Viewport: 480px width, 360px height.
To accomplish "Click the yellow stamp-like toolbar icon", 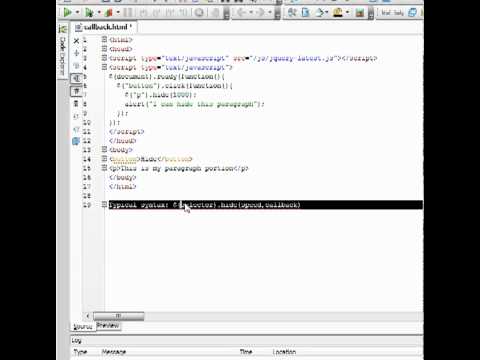I will coord(338,13).
